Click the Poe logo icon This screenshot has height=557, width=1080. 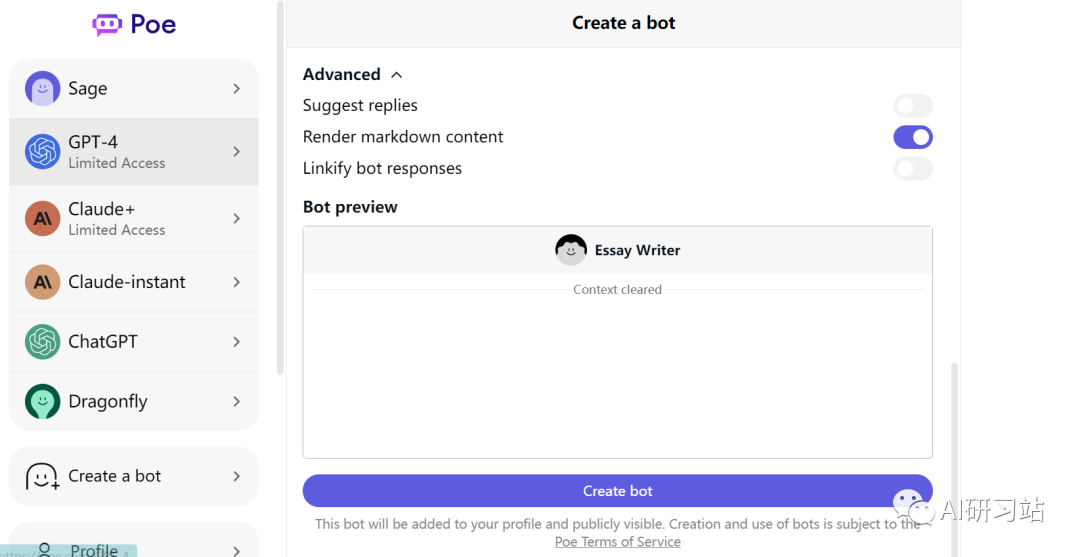click(107, 25)
